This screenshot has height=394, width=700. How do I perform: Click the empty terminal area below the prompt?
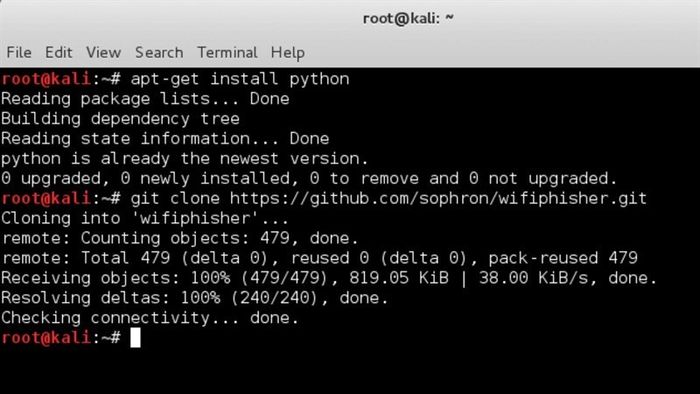coord(350,370)
